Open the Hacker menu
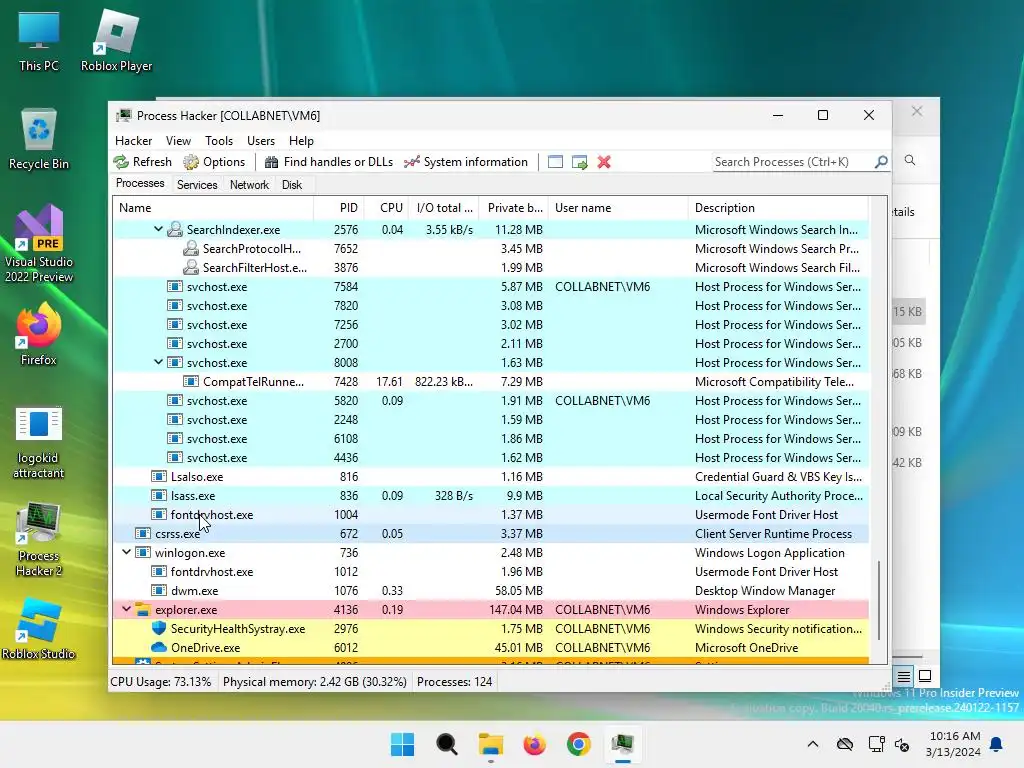1024x768 pixels. [133, 141]
